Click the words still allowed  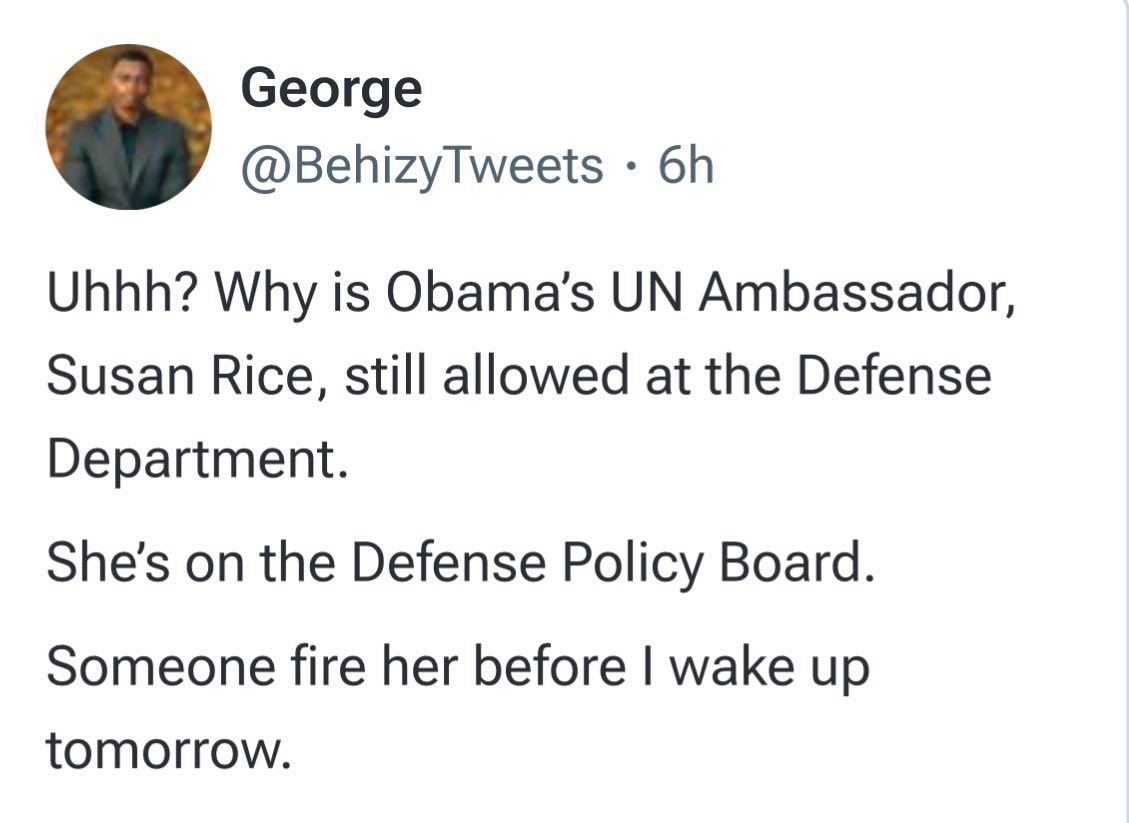pyautogui.click(x=487, y=374)
